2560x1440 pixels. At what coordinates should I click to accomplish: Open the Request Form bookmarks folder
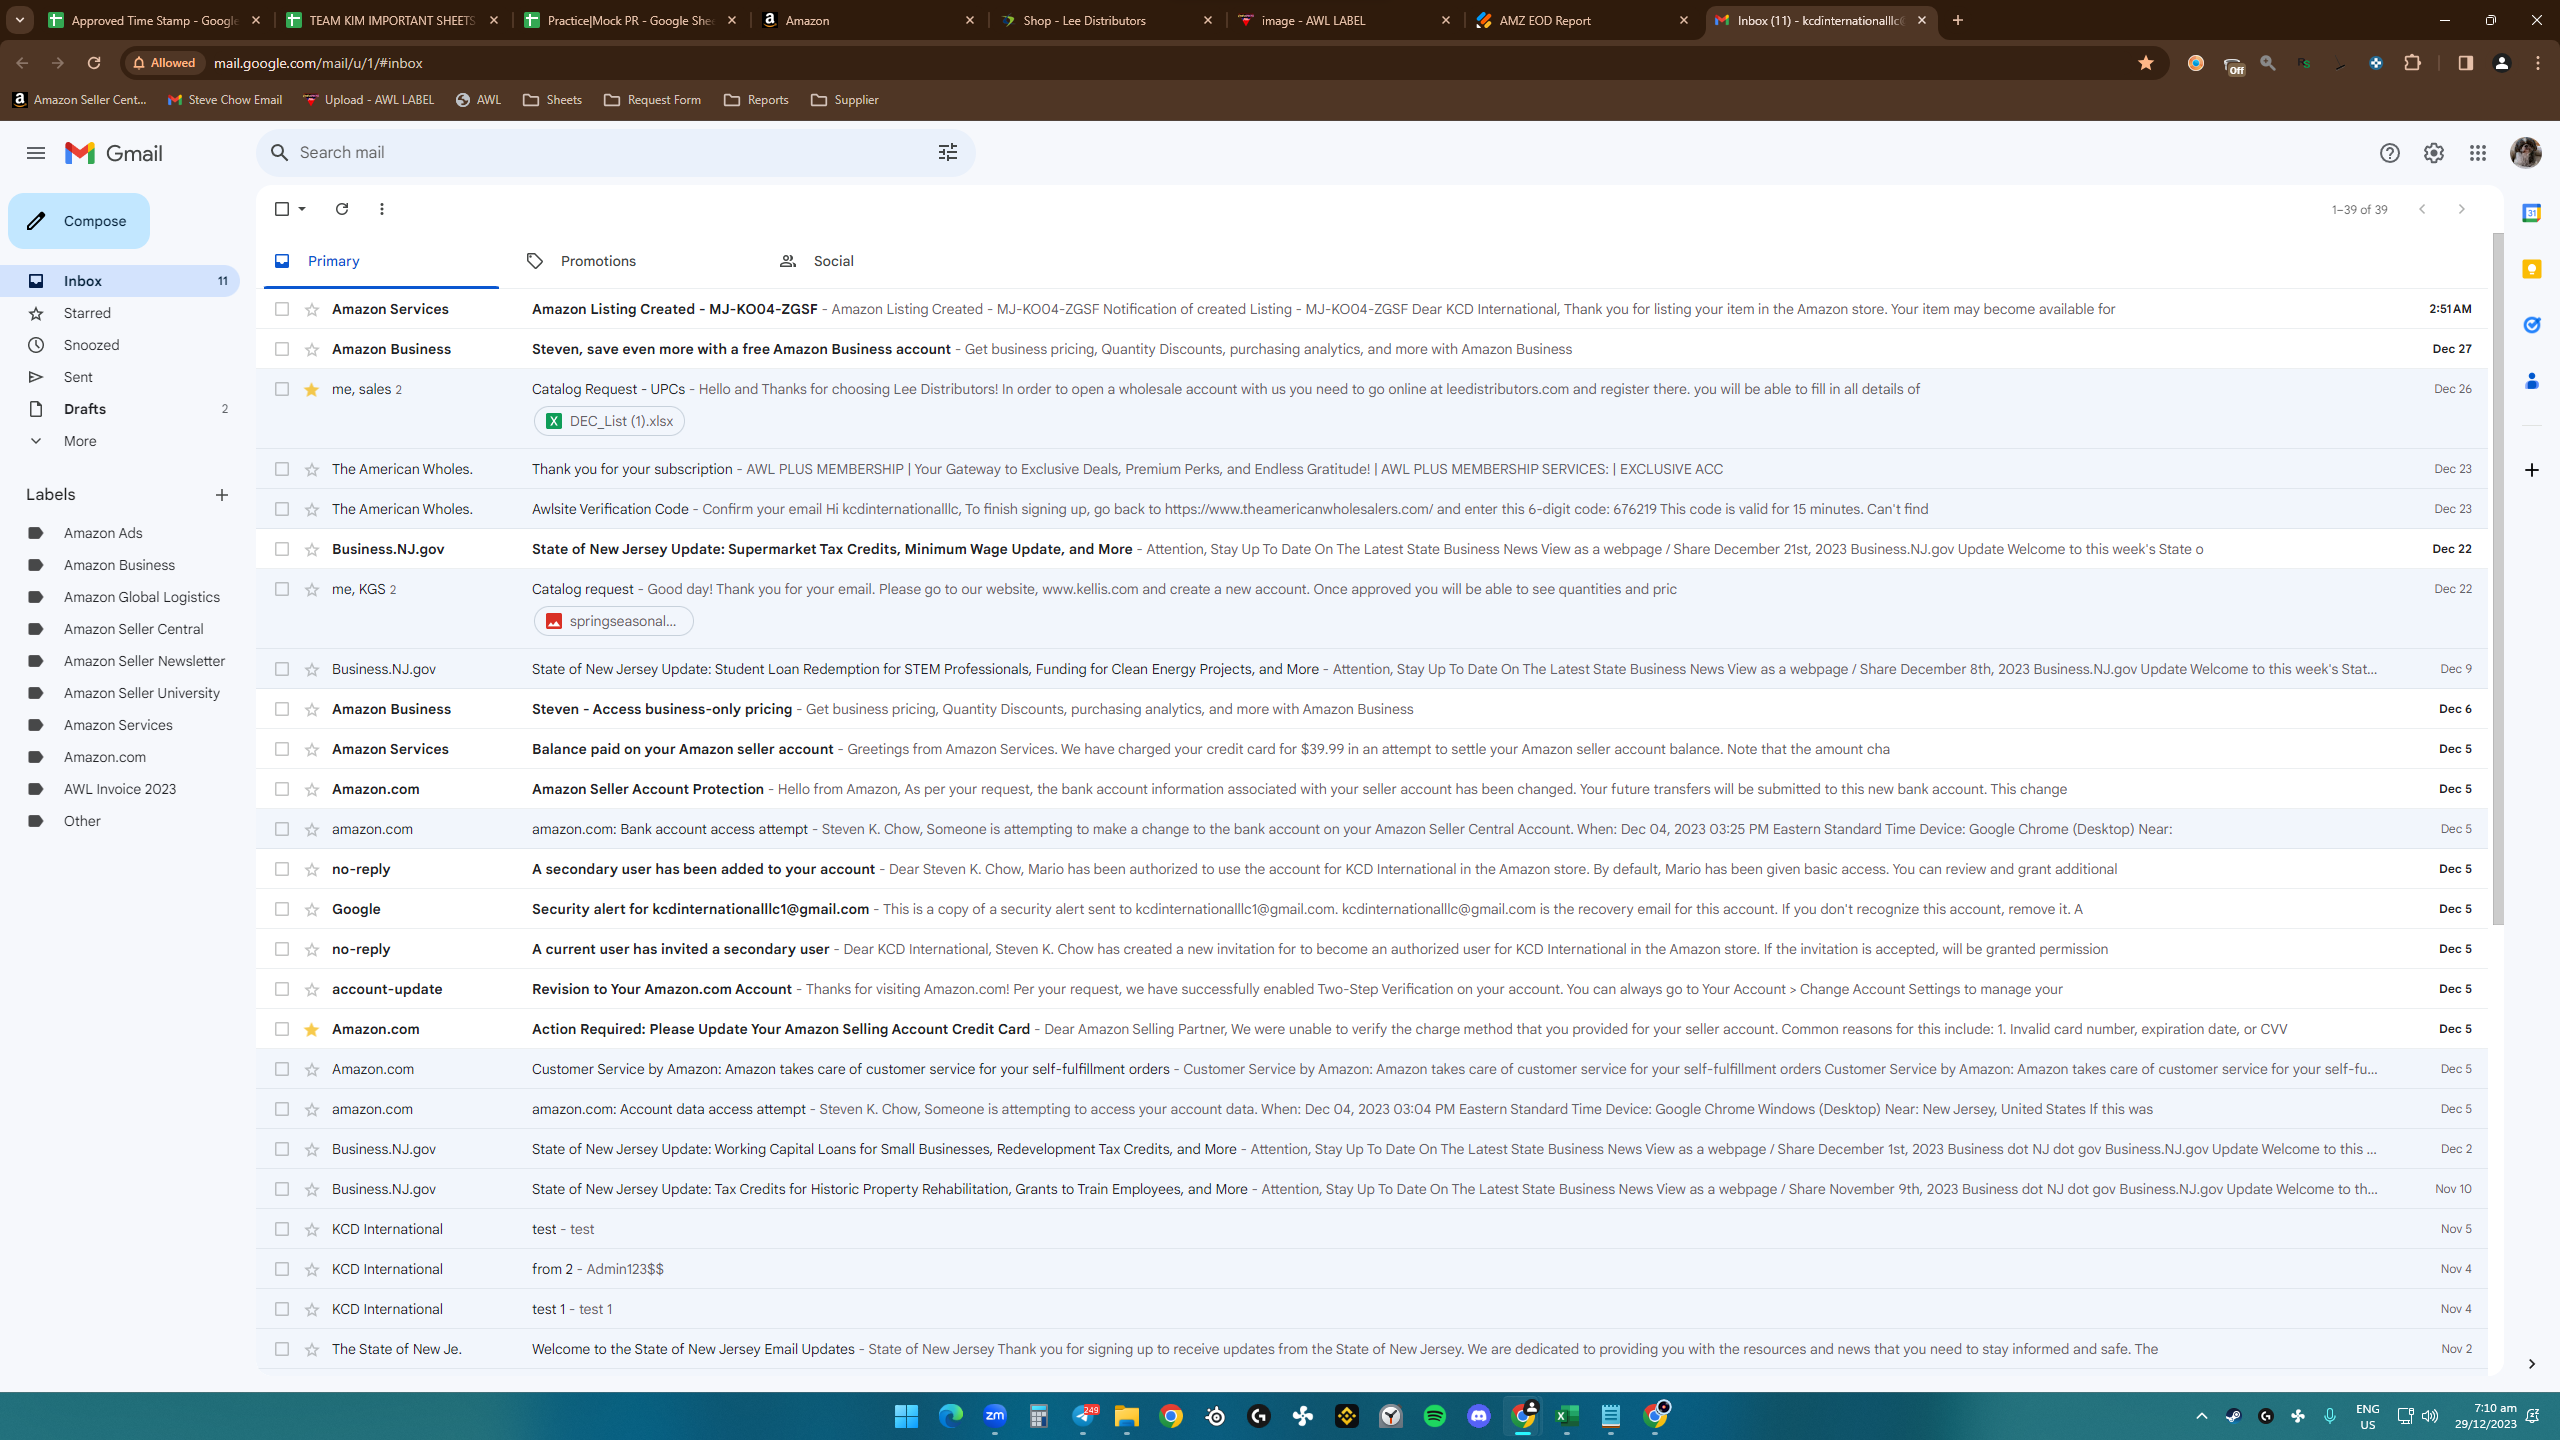click(x=652, y=100)
